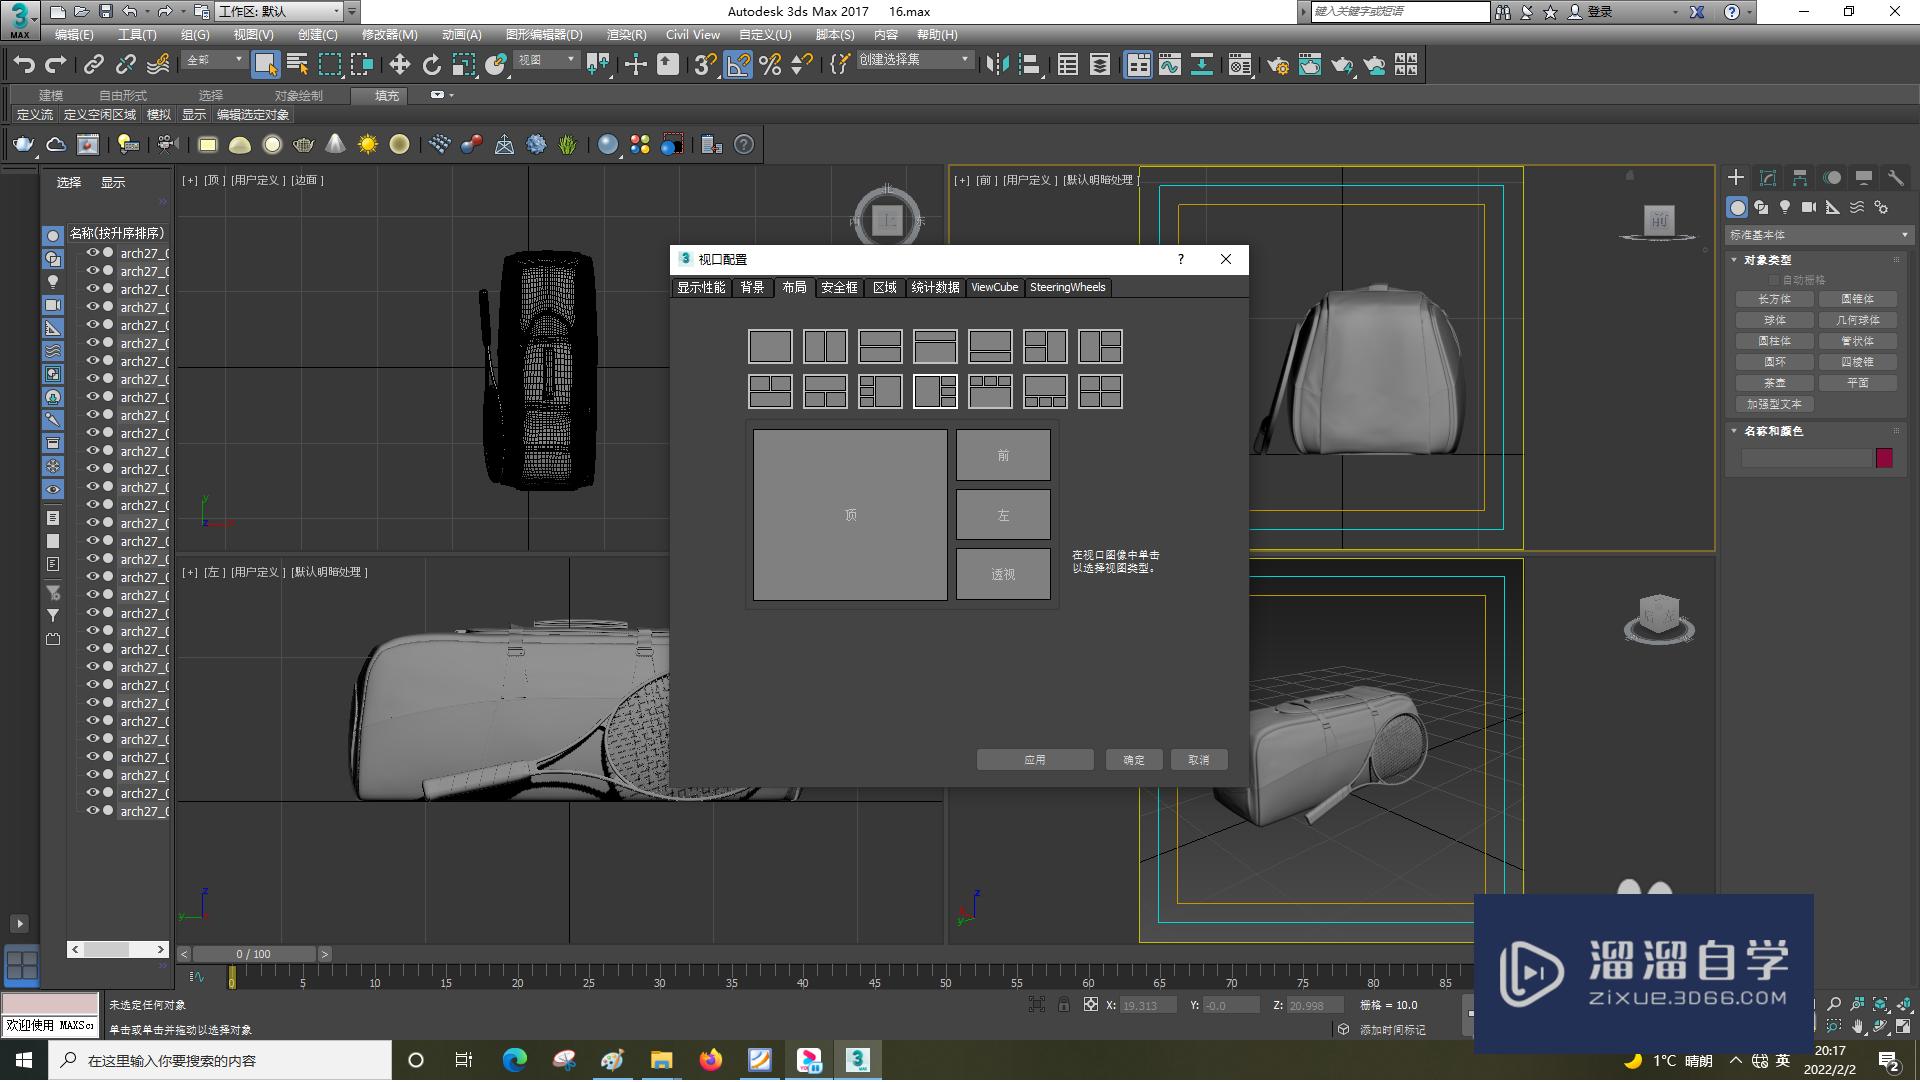The image size is (1920, 1082).
Task: Open the Rendered Frame Window
Action: [x=1310, y=65]
